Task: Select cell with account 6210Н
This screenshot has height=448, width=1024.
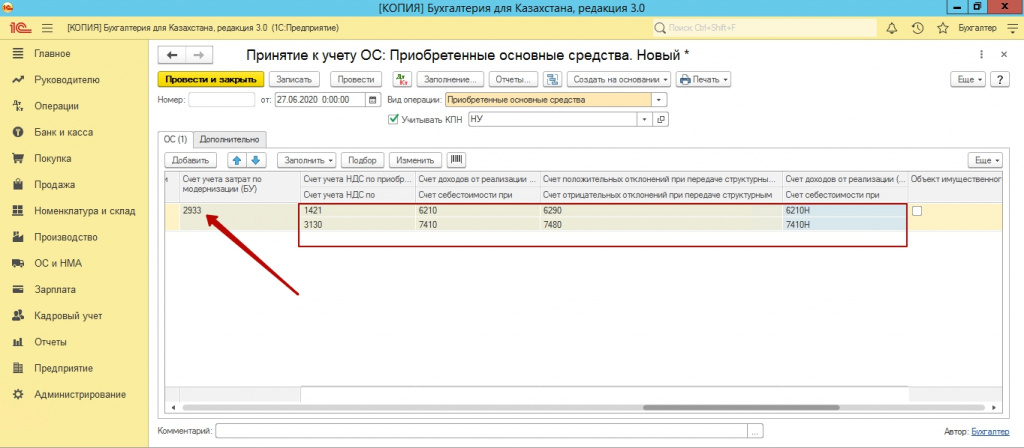Action: [x=844, y=211]
